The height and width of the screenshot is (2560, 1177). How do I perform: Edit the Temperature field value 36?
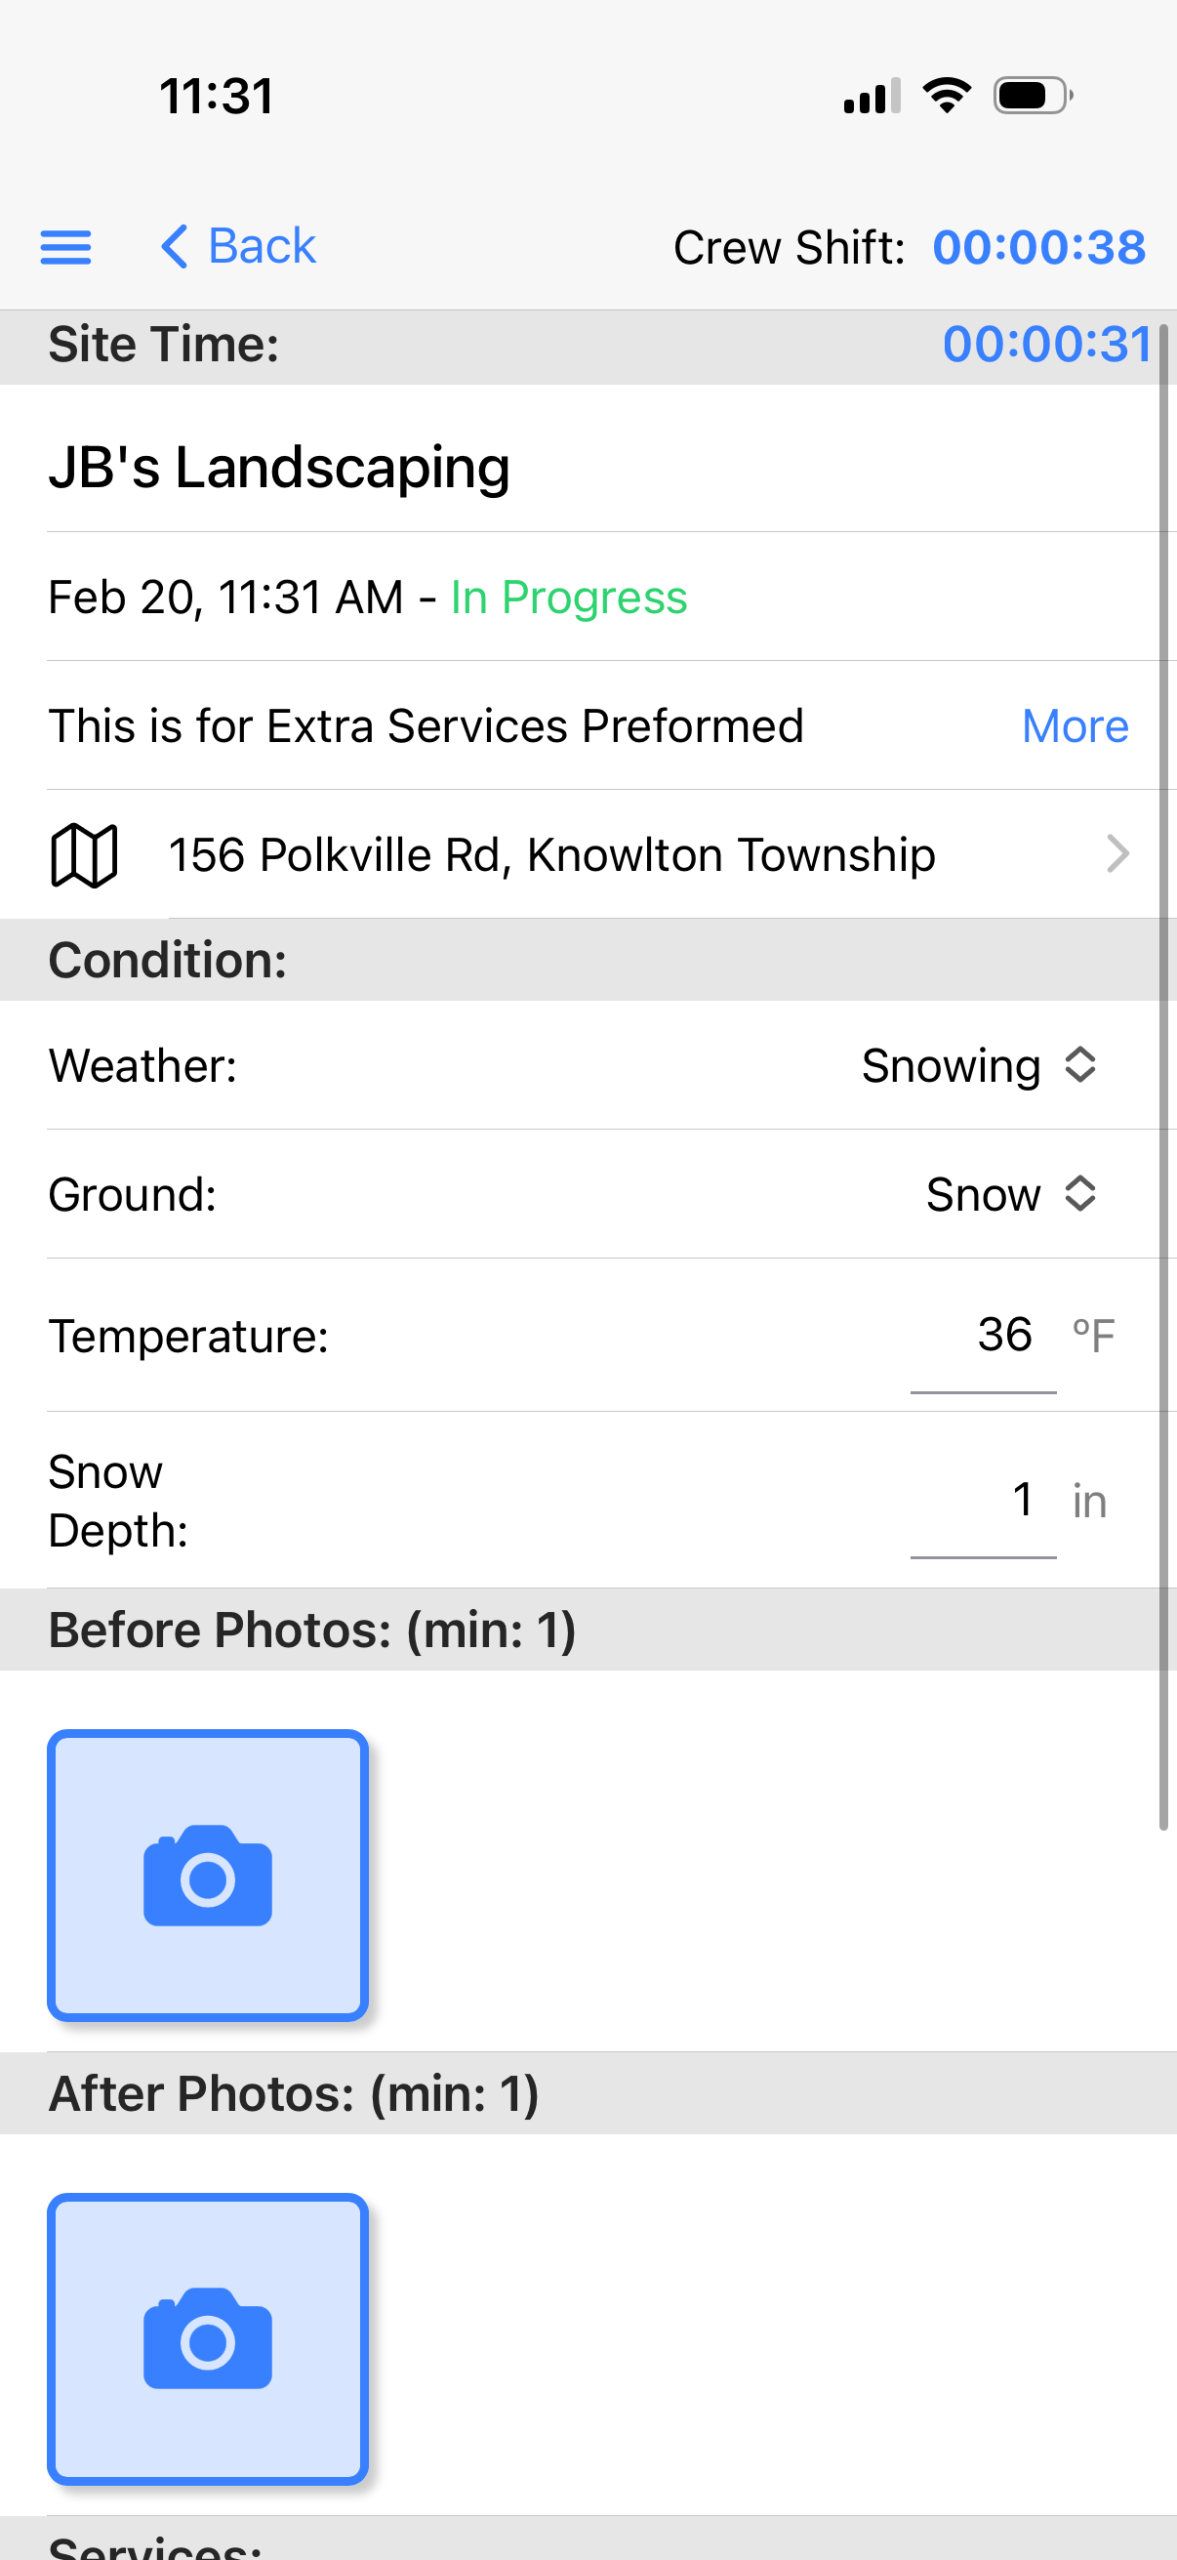tap(984, 1336)
